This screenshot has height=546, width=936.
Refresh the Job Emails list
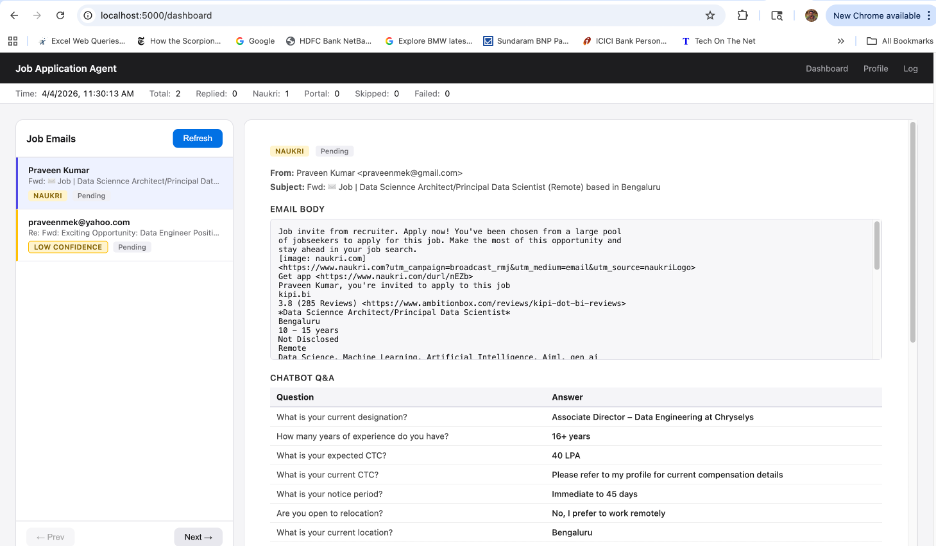click(x=198, y=138)
